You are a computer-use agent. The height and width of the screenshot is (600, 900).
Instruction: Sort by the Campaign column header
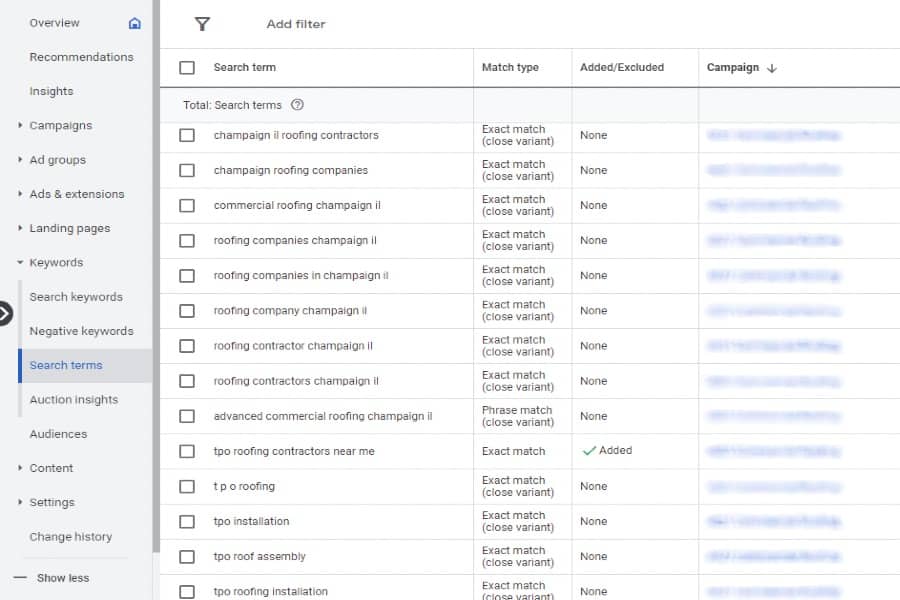pyautogui.click(x=732, y=67)
